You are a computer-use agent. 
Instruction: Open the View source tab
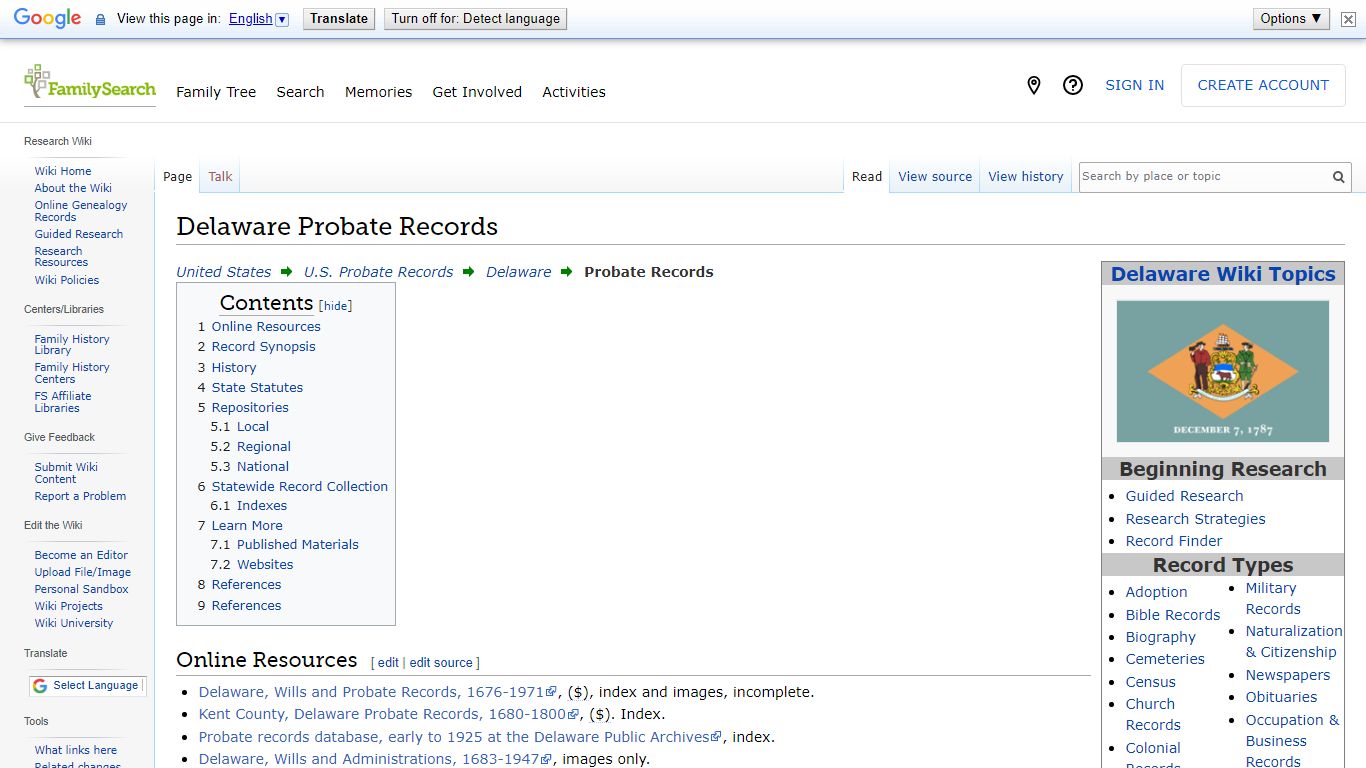(935, 177)
